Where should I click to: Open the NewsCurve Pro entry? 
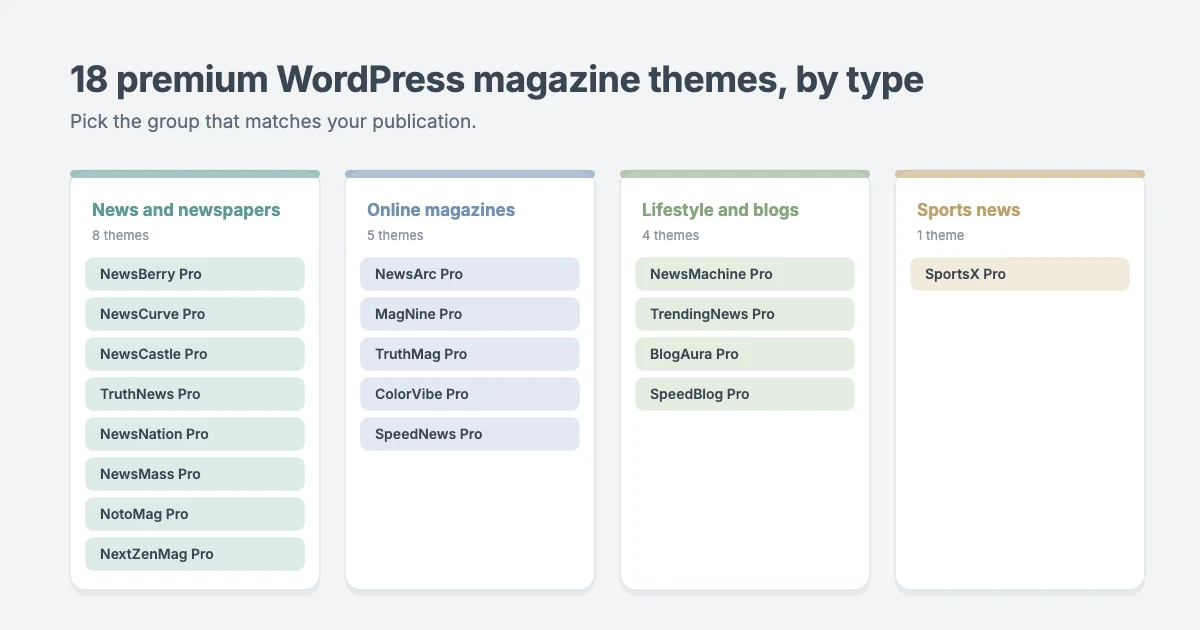195,314
